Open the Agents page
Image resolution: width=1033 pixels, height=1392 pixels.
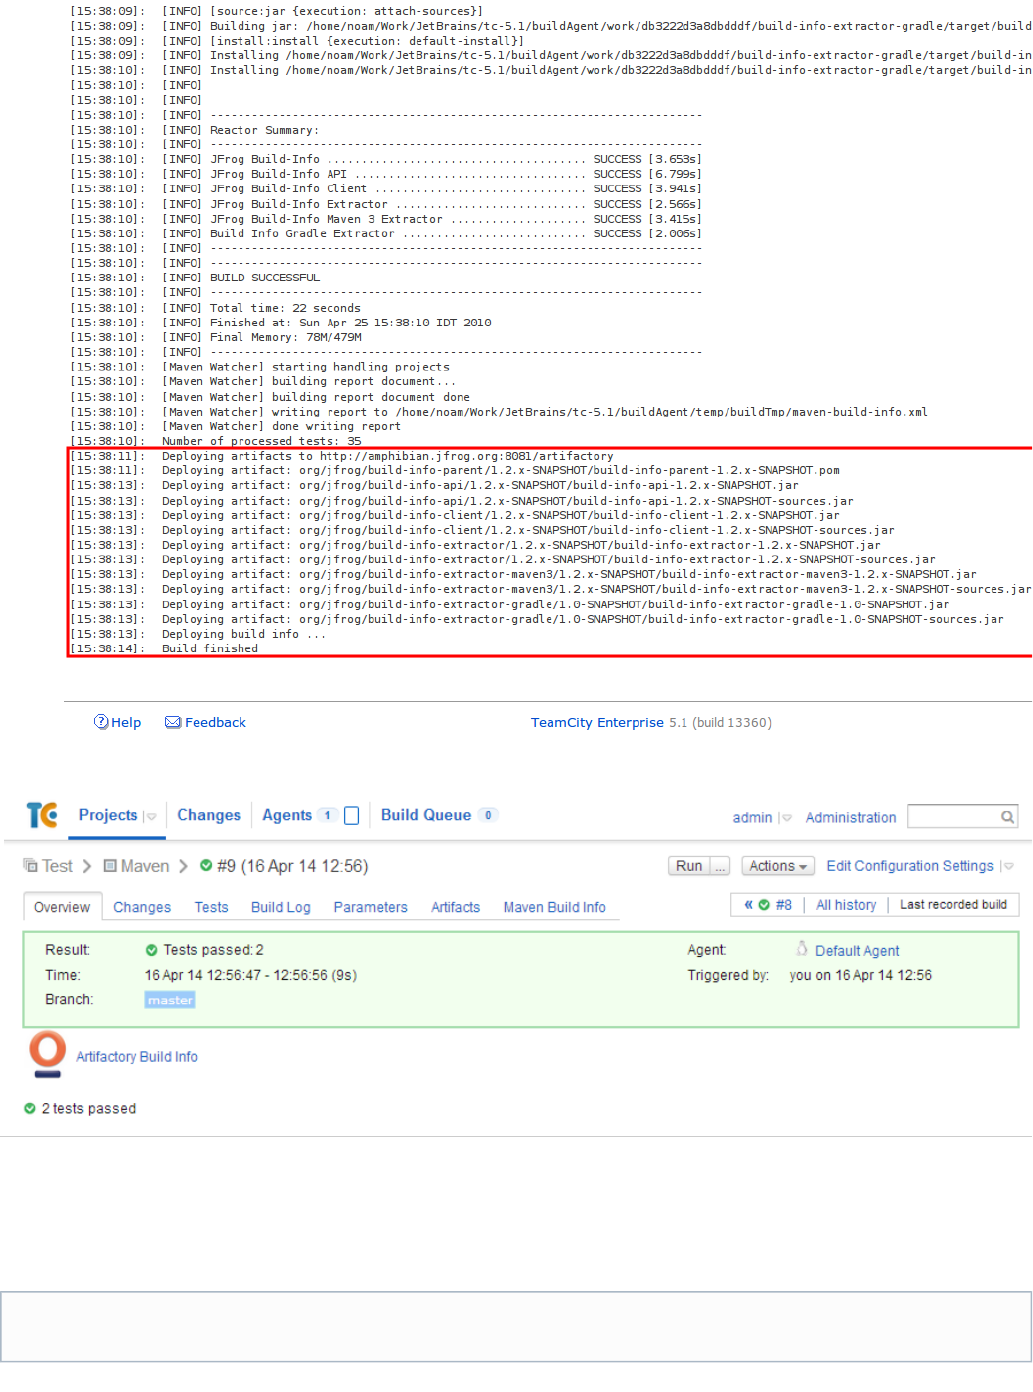click(287, 815)
